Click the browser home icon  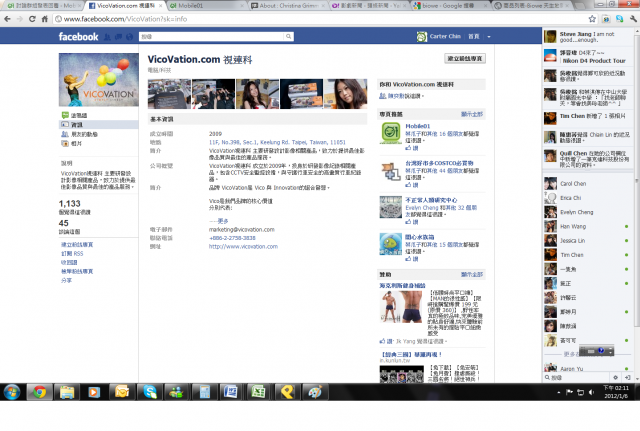pos(44,19)
